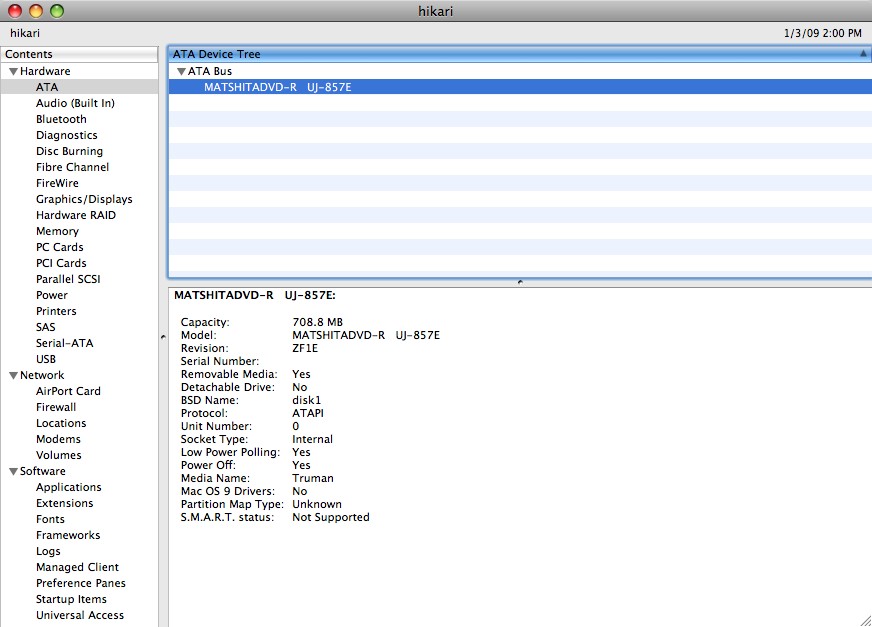872x627 pixels.
Task: Open Volumes under Network
Action: [58, 455]
